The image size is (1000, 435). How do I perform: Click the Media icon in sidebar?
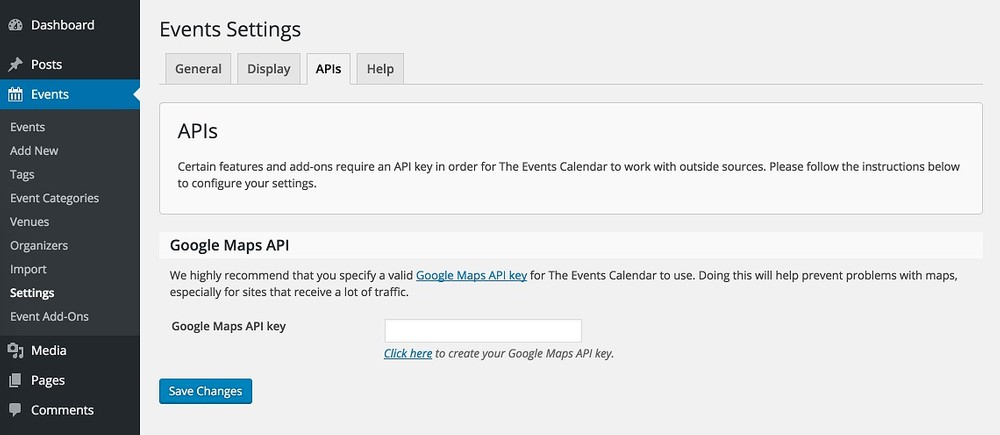pyautogui.click(x=15, y=350)
